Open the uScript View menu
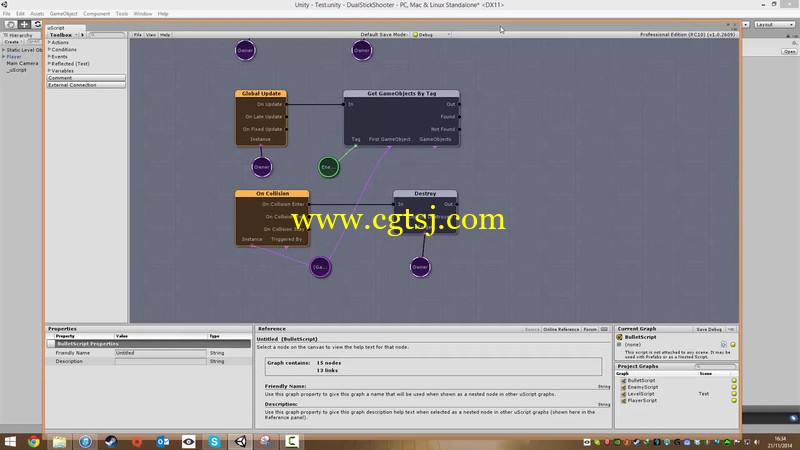The width and height of the screenshot is (800, 450). pyautogui.click(x=151, y=35)
